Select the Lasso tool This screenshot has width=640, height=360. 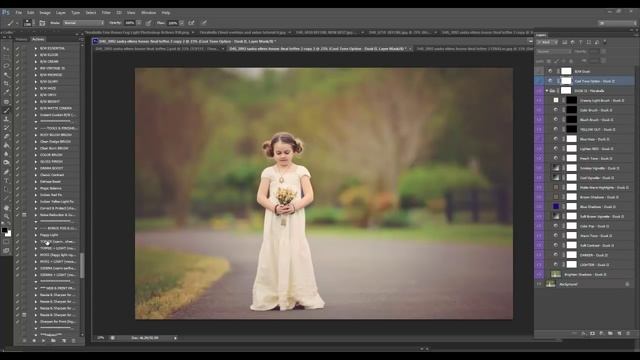click(x=6, y=66)
